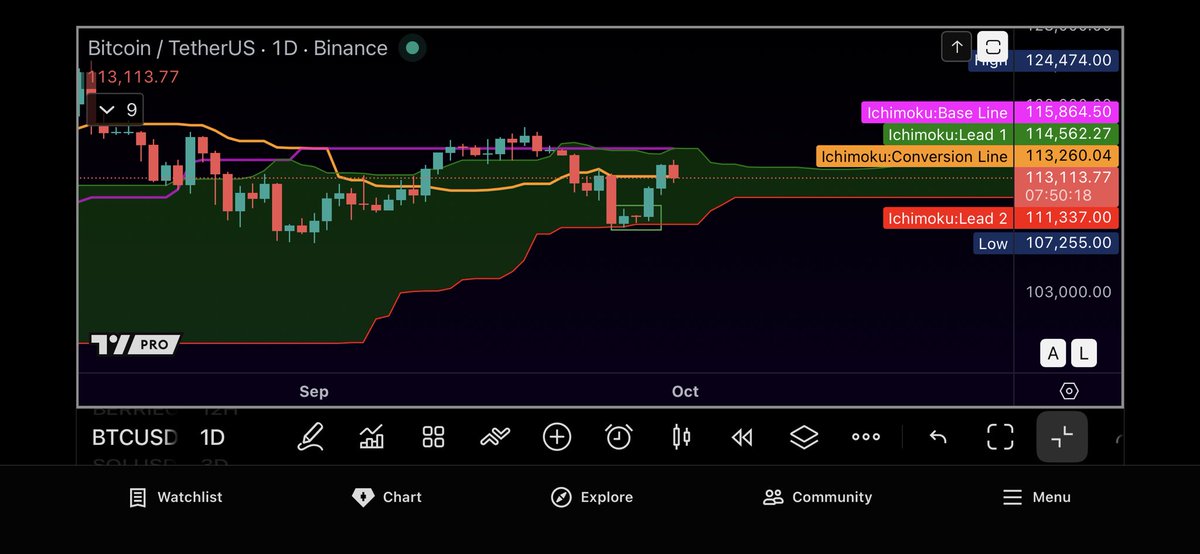Tap the red 113,113.77 legend price

click(133, 77)
